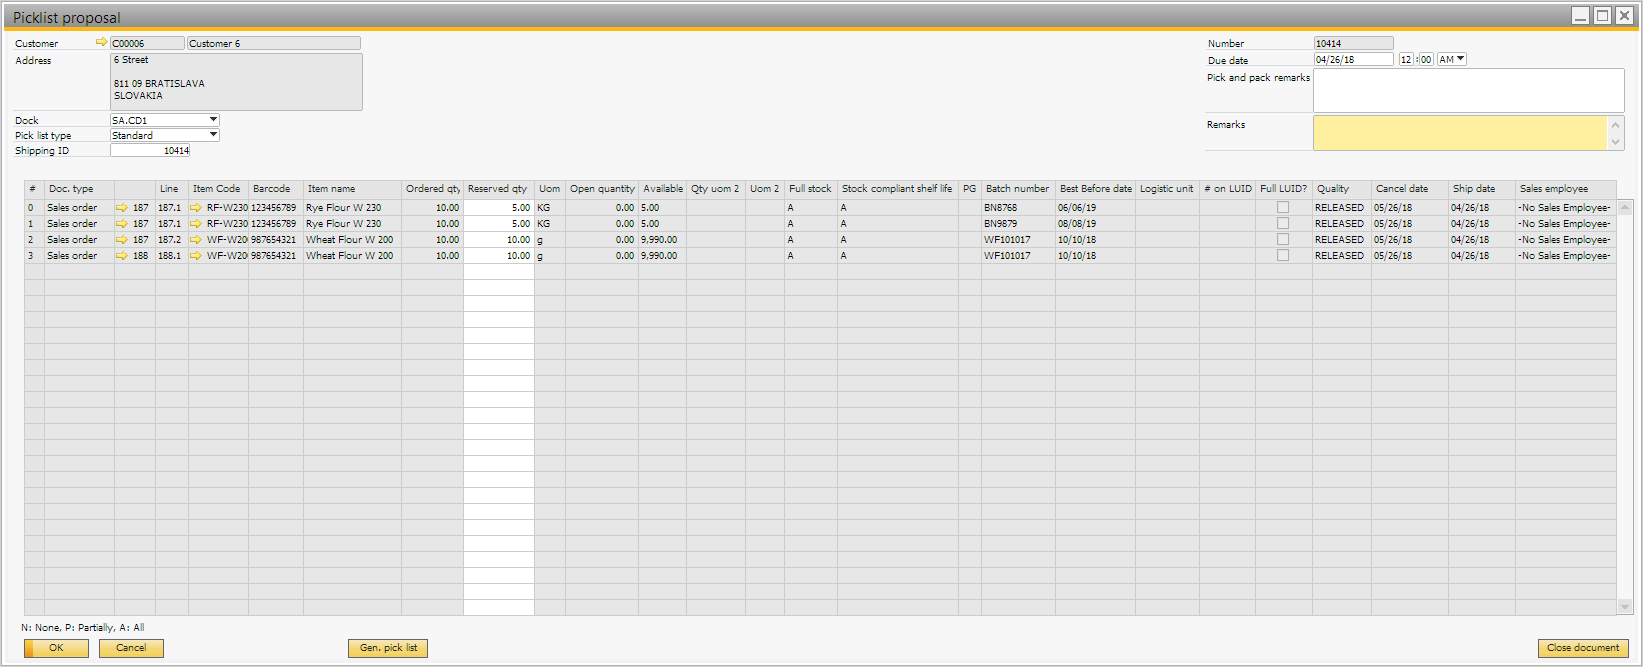Click item link arrow for WF-W200 in row 3
The height and width of the screenshot is (667, 1643).
coord(196,256)
